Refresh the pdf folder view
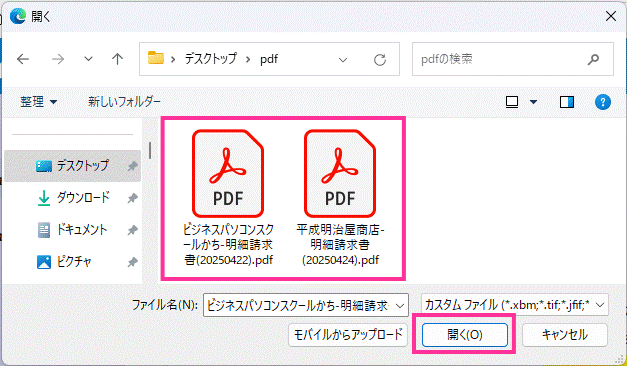This screenshot has height=366, width=627. (379, 60)
